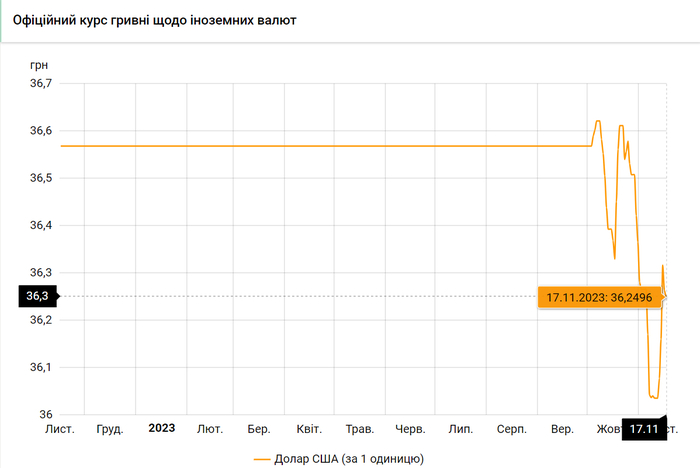The width and height of the screenshot is (700, 468).
Task: Select the Трав. month axis label
Action: 359,429
